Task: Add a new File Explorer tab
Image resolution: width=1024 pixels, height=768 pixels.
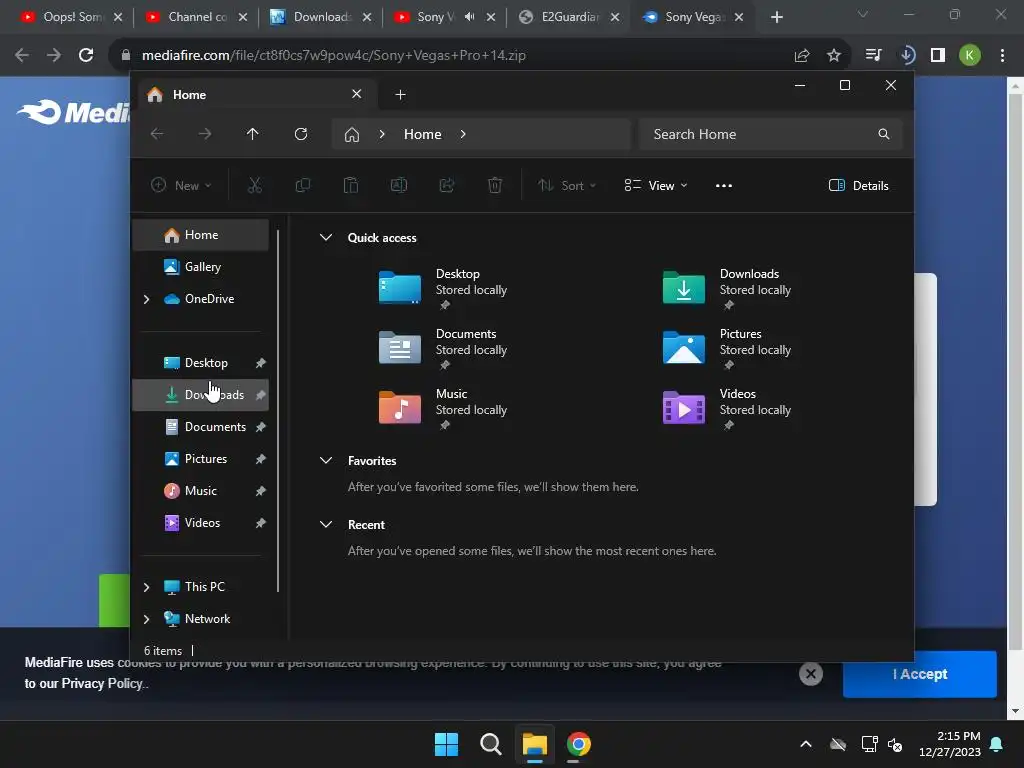Action: (x=400, y=95)
